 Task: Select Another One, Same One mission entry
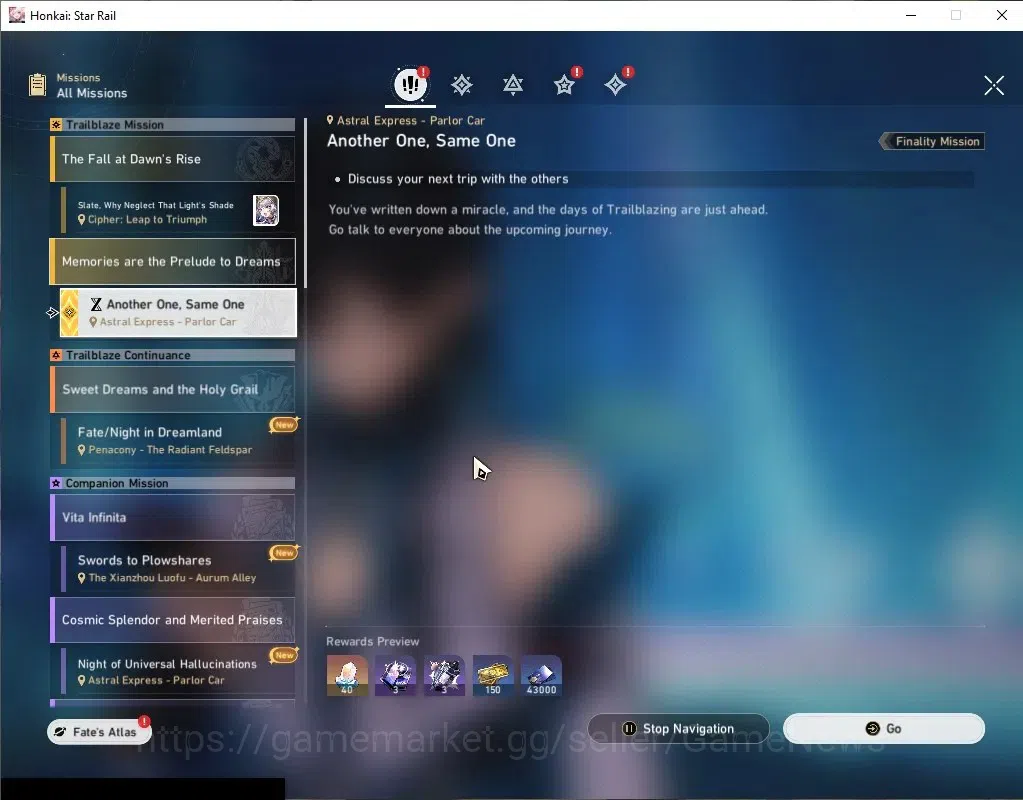point(178,313)
